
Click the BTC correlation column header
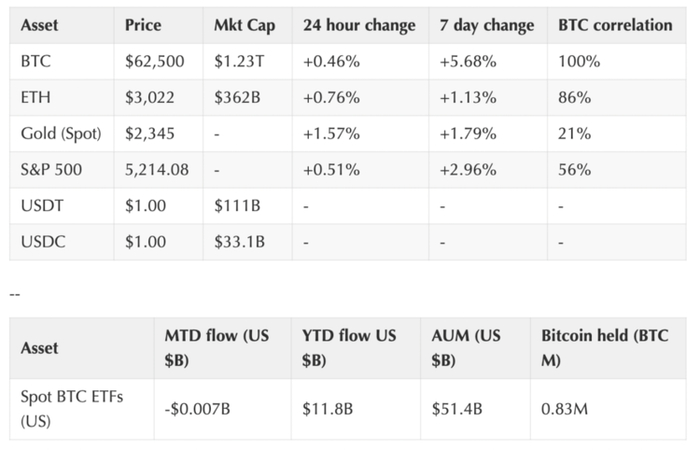[615, 25]
